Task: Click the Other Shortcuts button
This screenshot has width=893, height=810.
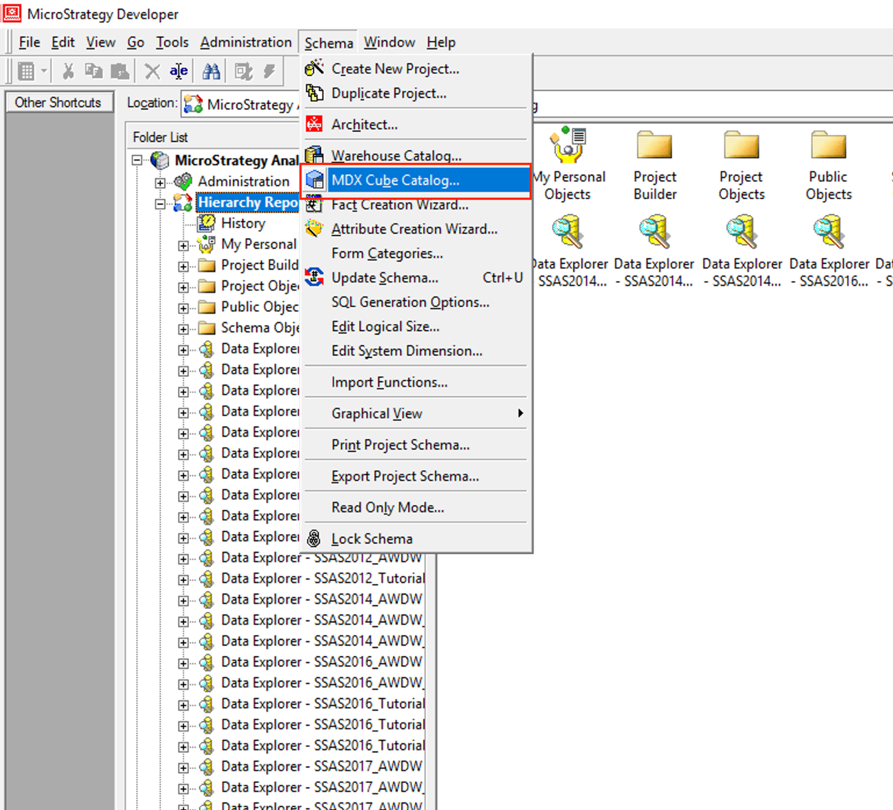Action: (x=58, y=102)
